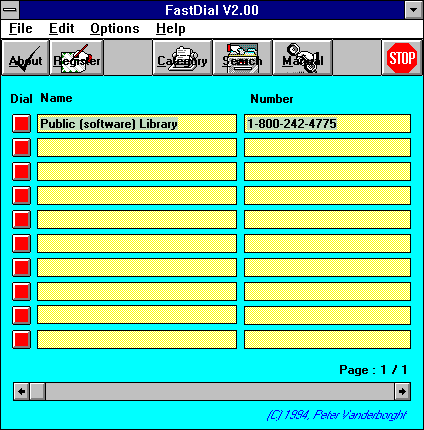Select the Public (software) Library name field
Screen dimensions: 424x430
137,124
